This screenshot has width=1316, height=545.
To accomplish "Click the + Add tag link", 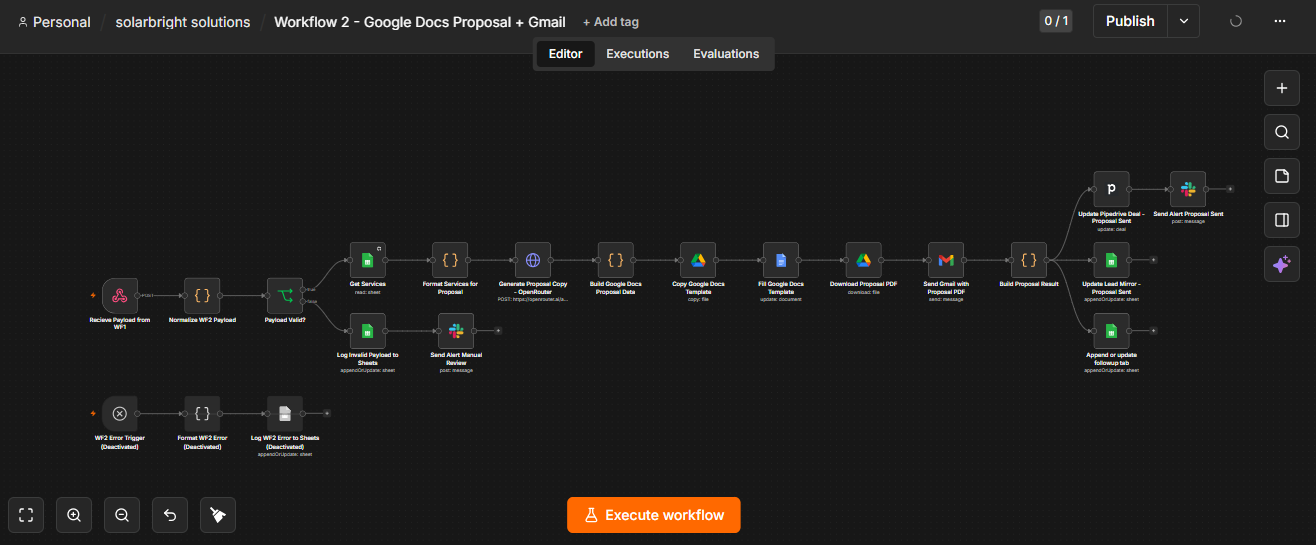I will pyautogui.click(x=611, y=22).
